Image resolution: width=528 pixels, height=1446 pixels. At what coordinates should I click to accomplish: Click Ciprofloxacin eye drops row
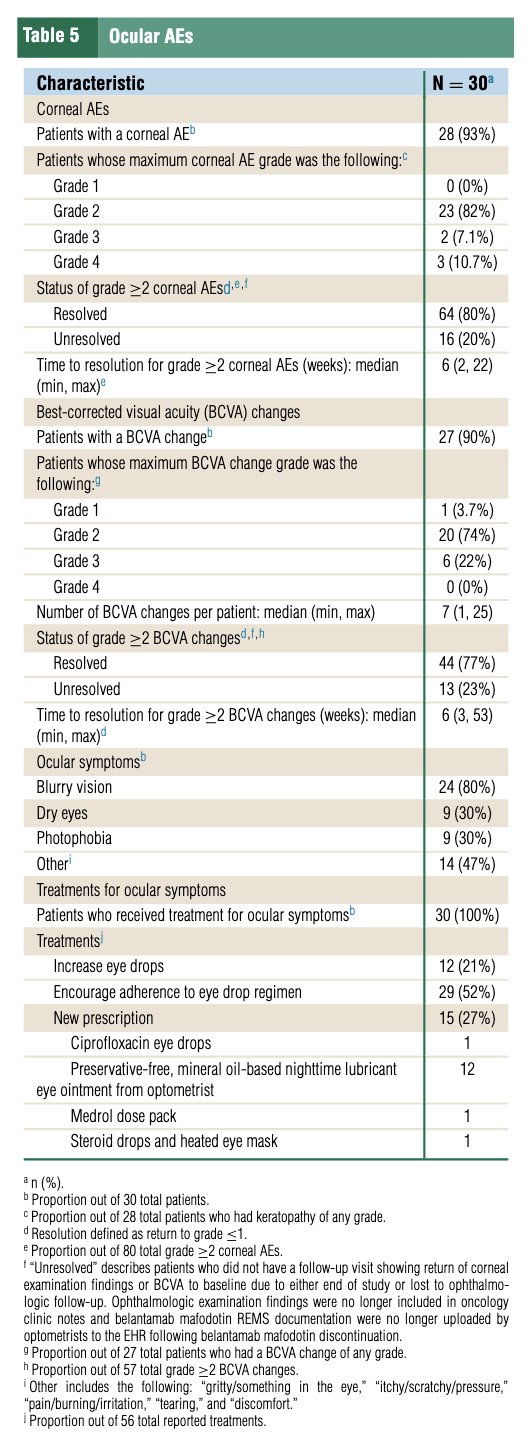tap(264, 1018)
